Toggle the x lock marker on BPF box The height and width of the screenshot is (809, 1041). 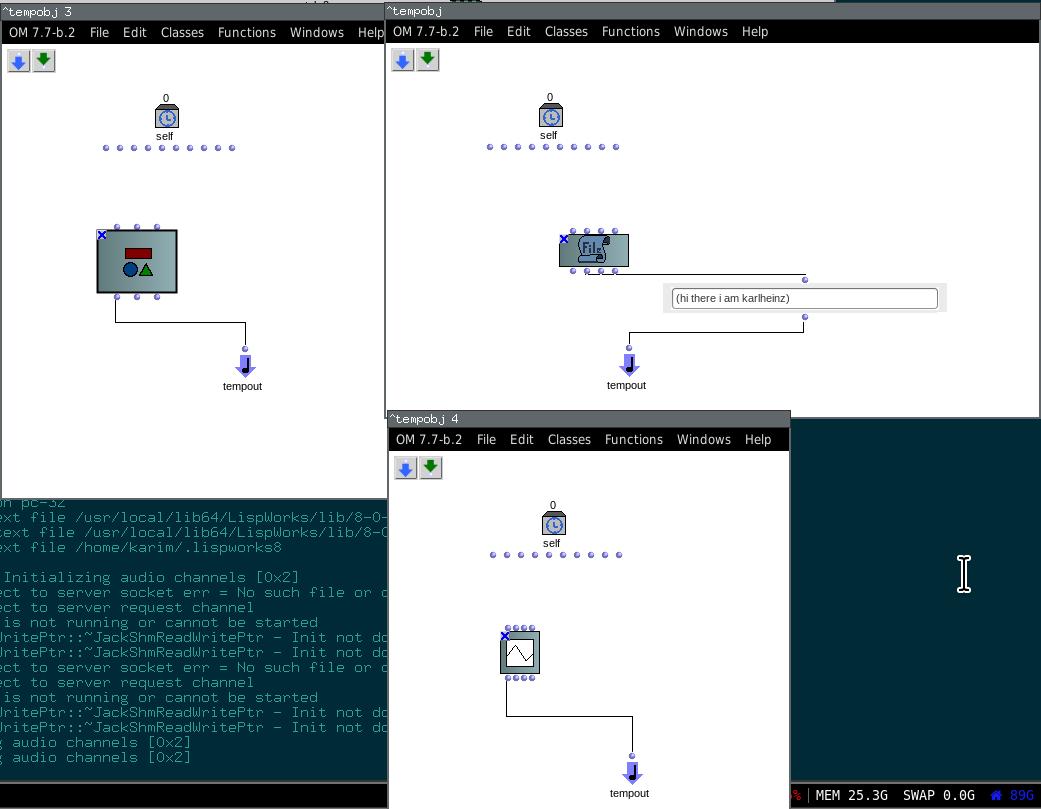coord(505,636)
